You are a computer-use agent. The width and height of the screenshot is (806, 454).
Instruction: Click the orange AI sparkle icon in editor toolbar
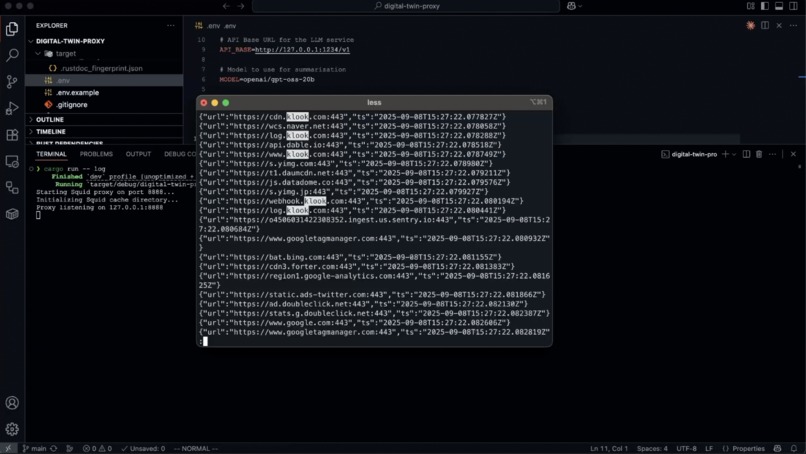pos(750,25)
